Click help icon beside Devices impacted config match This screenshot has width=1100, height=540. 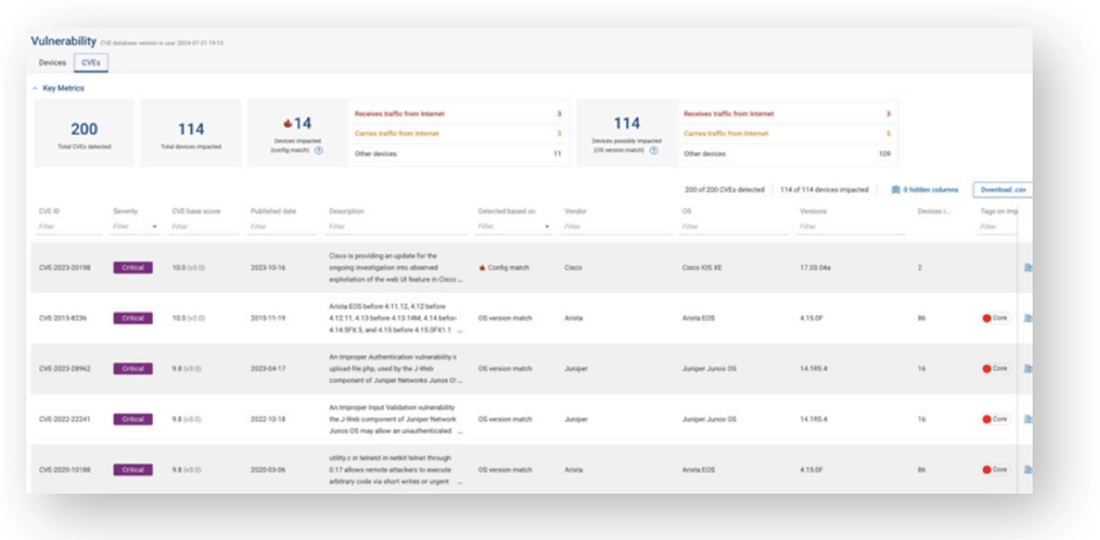pyautogui.click(x=319, y=151)
